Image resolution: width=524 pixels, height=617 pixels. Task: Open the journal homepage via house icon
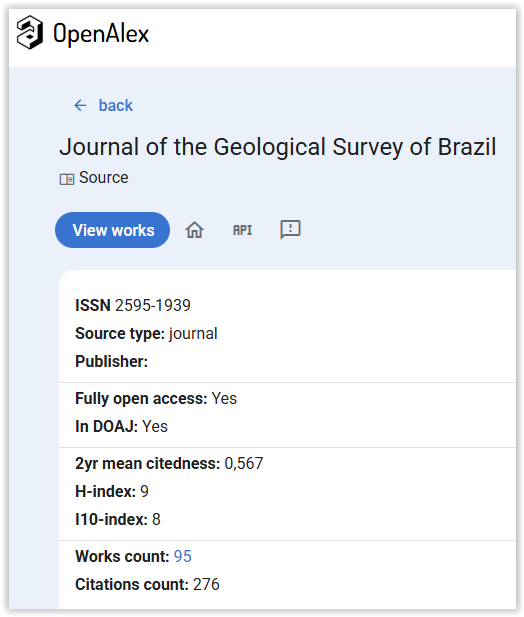click(194, 230)
